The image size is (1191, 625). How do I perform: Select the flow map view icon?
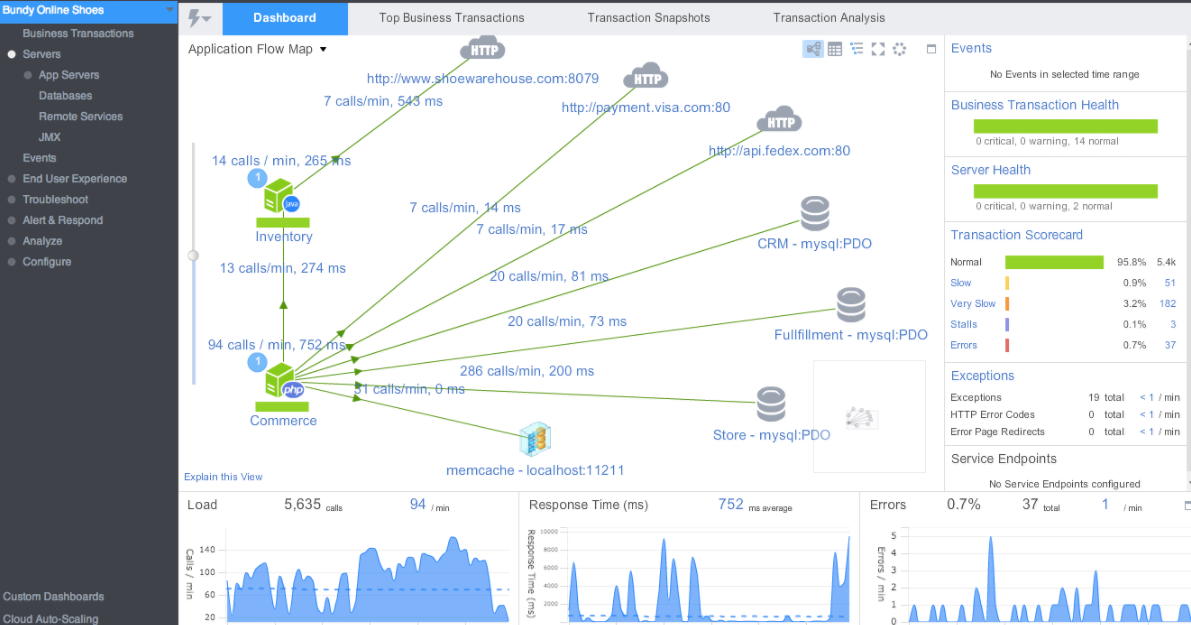(813, 49)
